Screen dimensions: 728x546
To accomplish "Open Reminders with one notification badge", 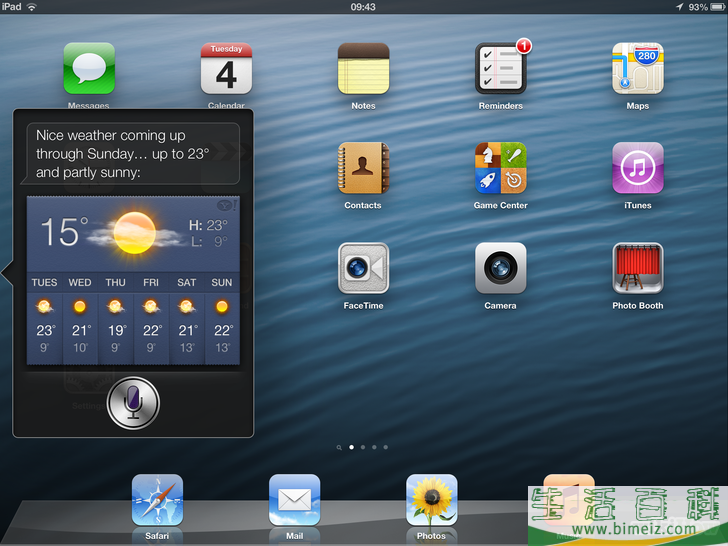I will tap(500, 69).
